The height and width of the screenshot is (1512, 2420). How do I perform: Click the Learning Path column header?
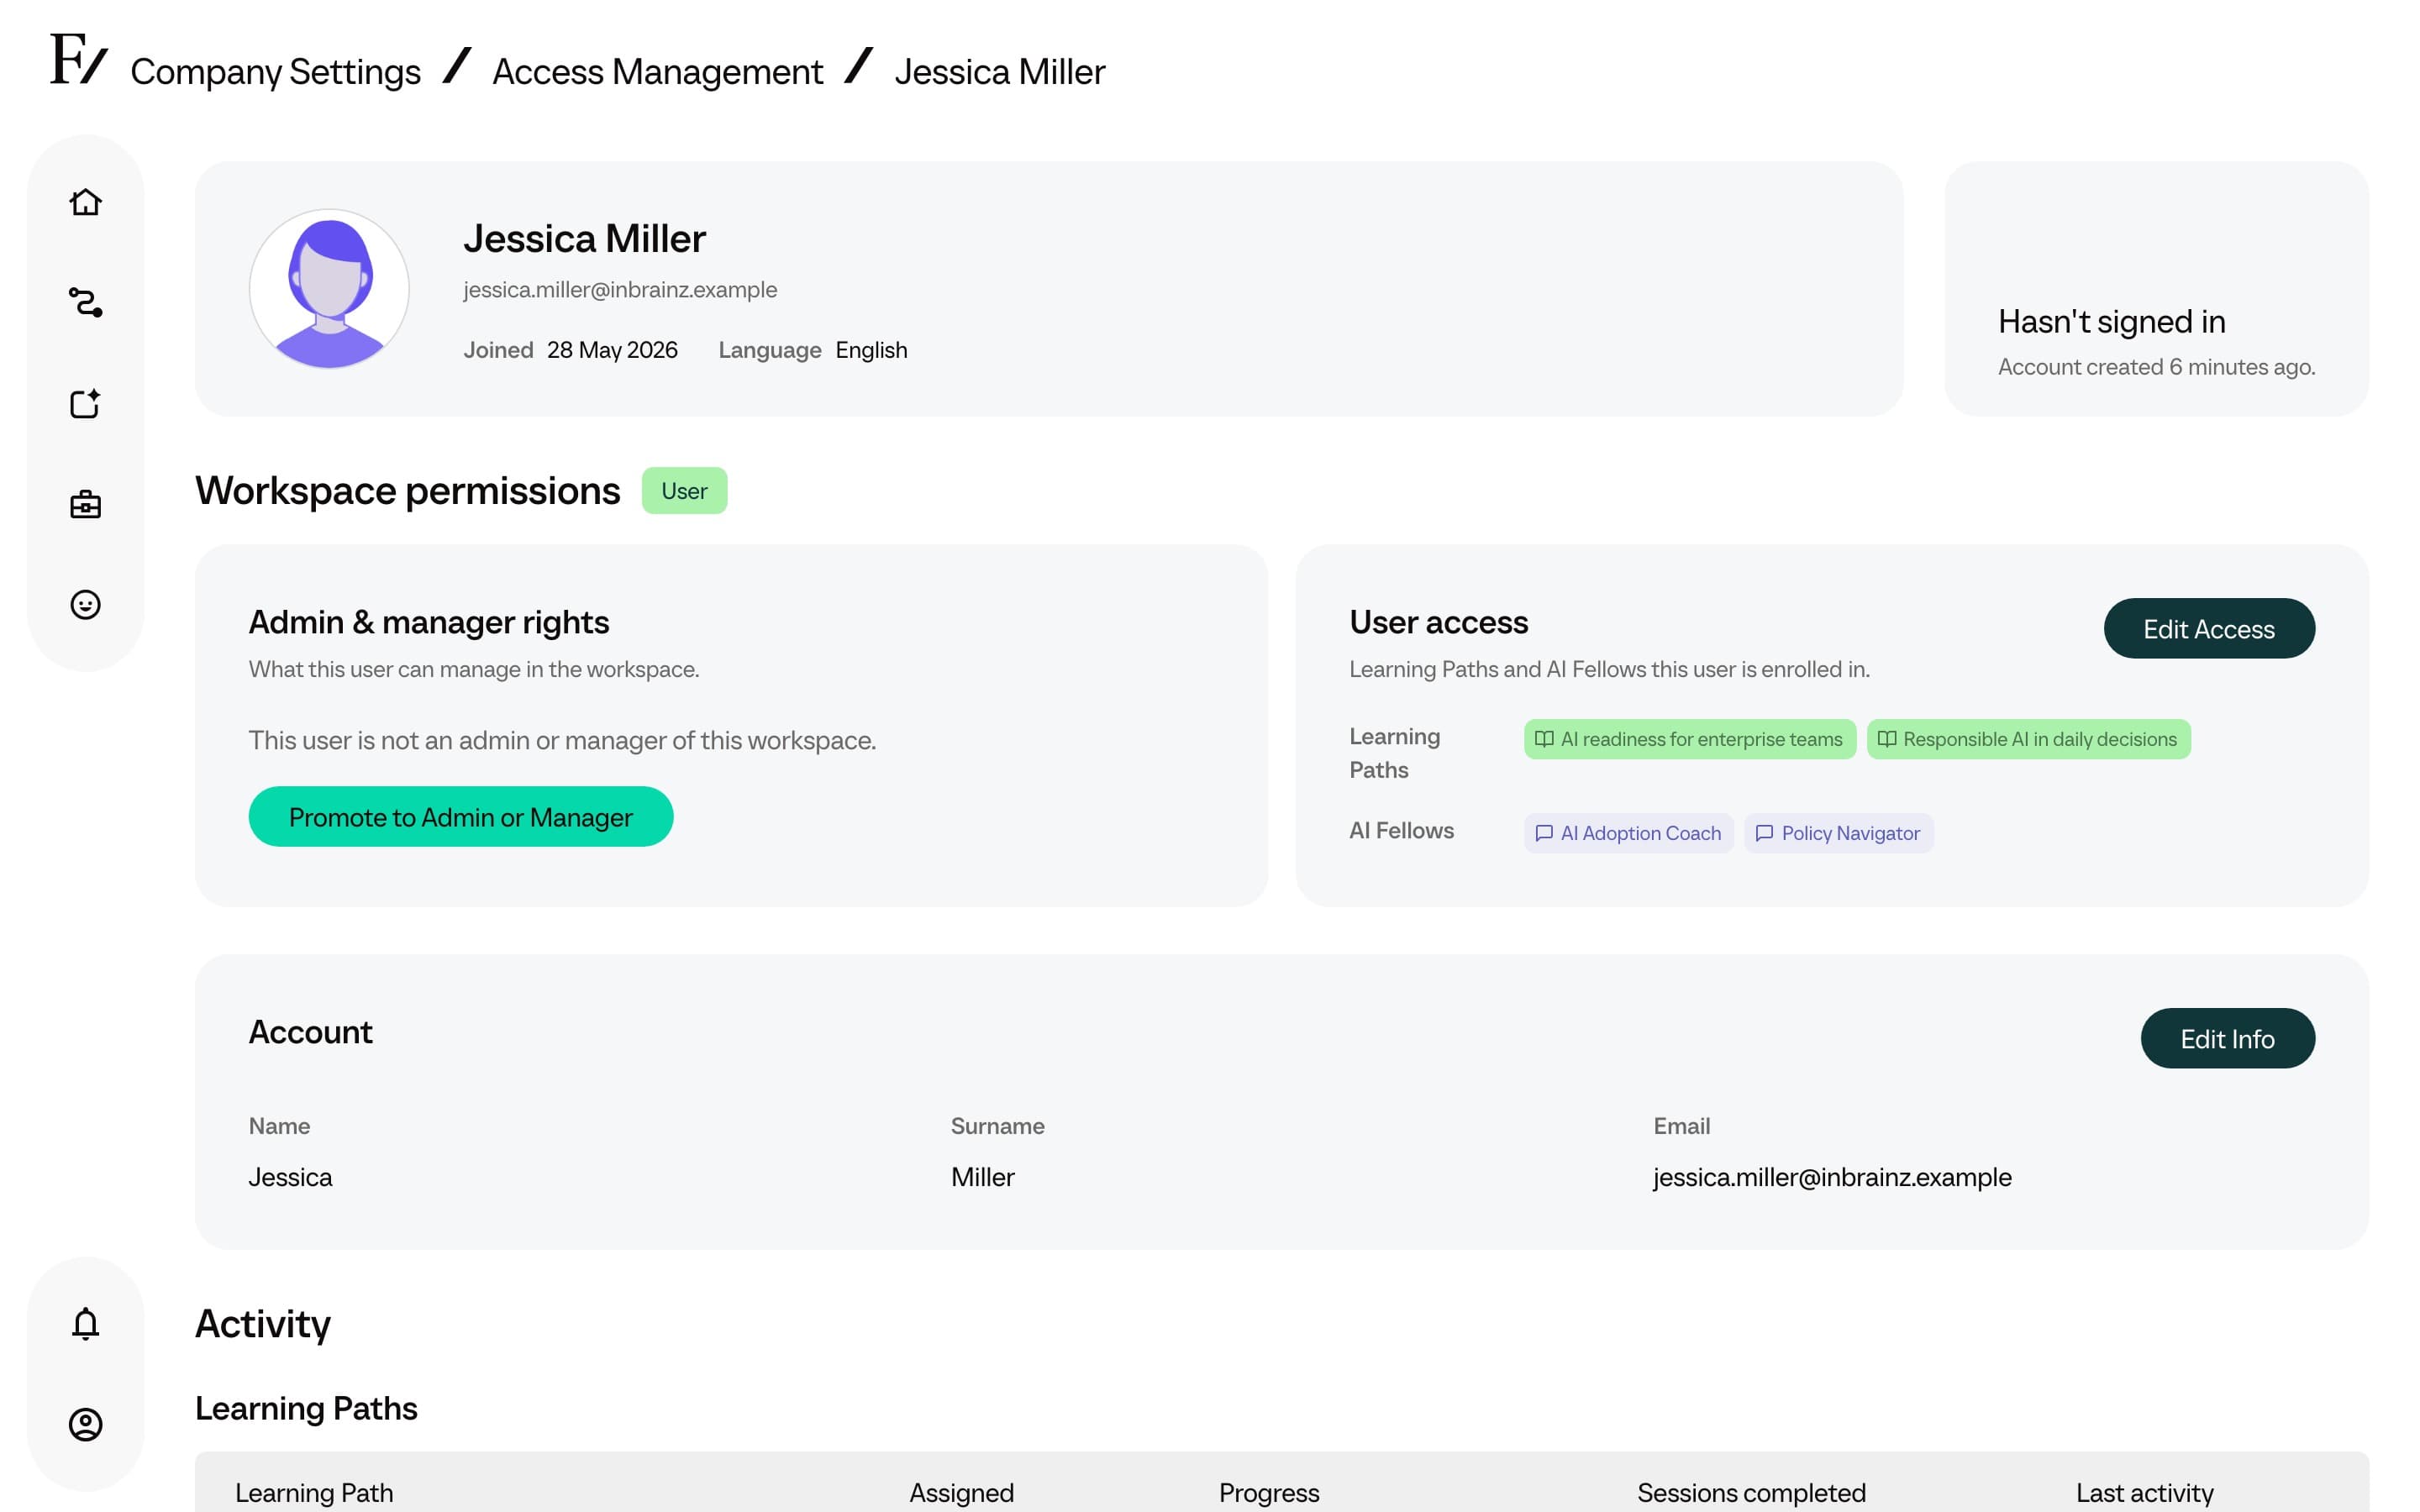coord(314,1493)
